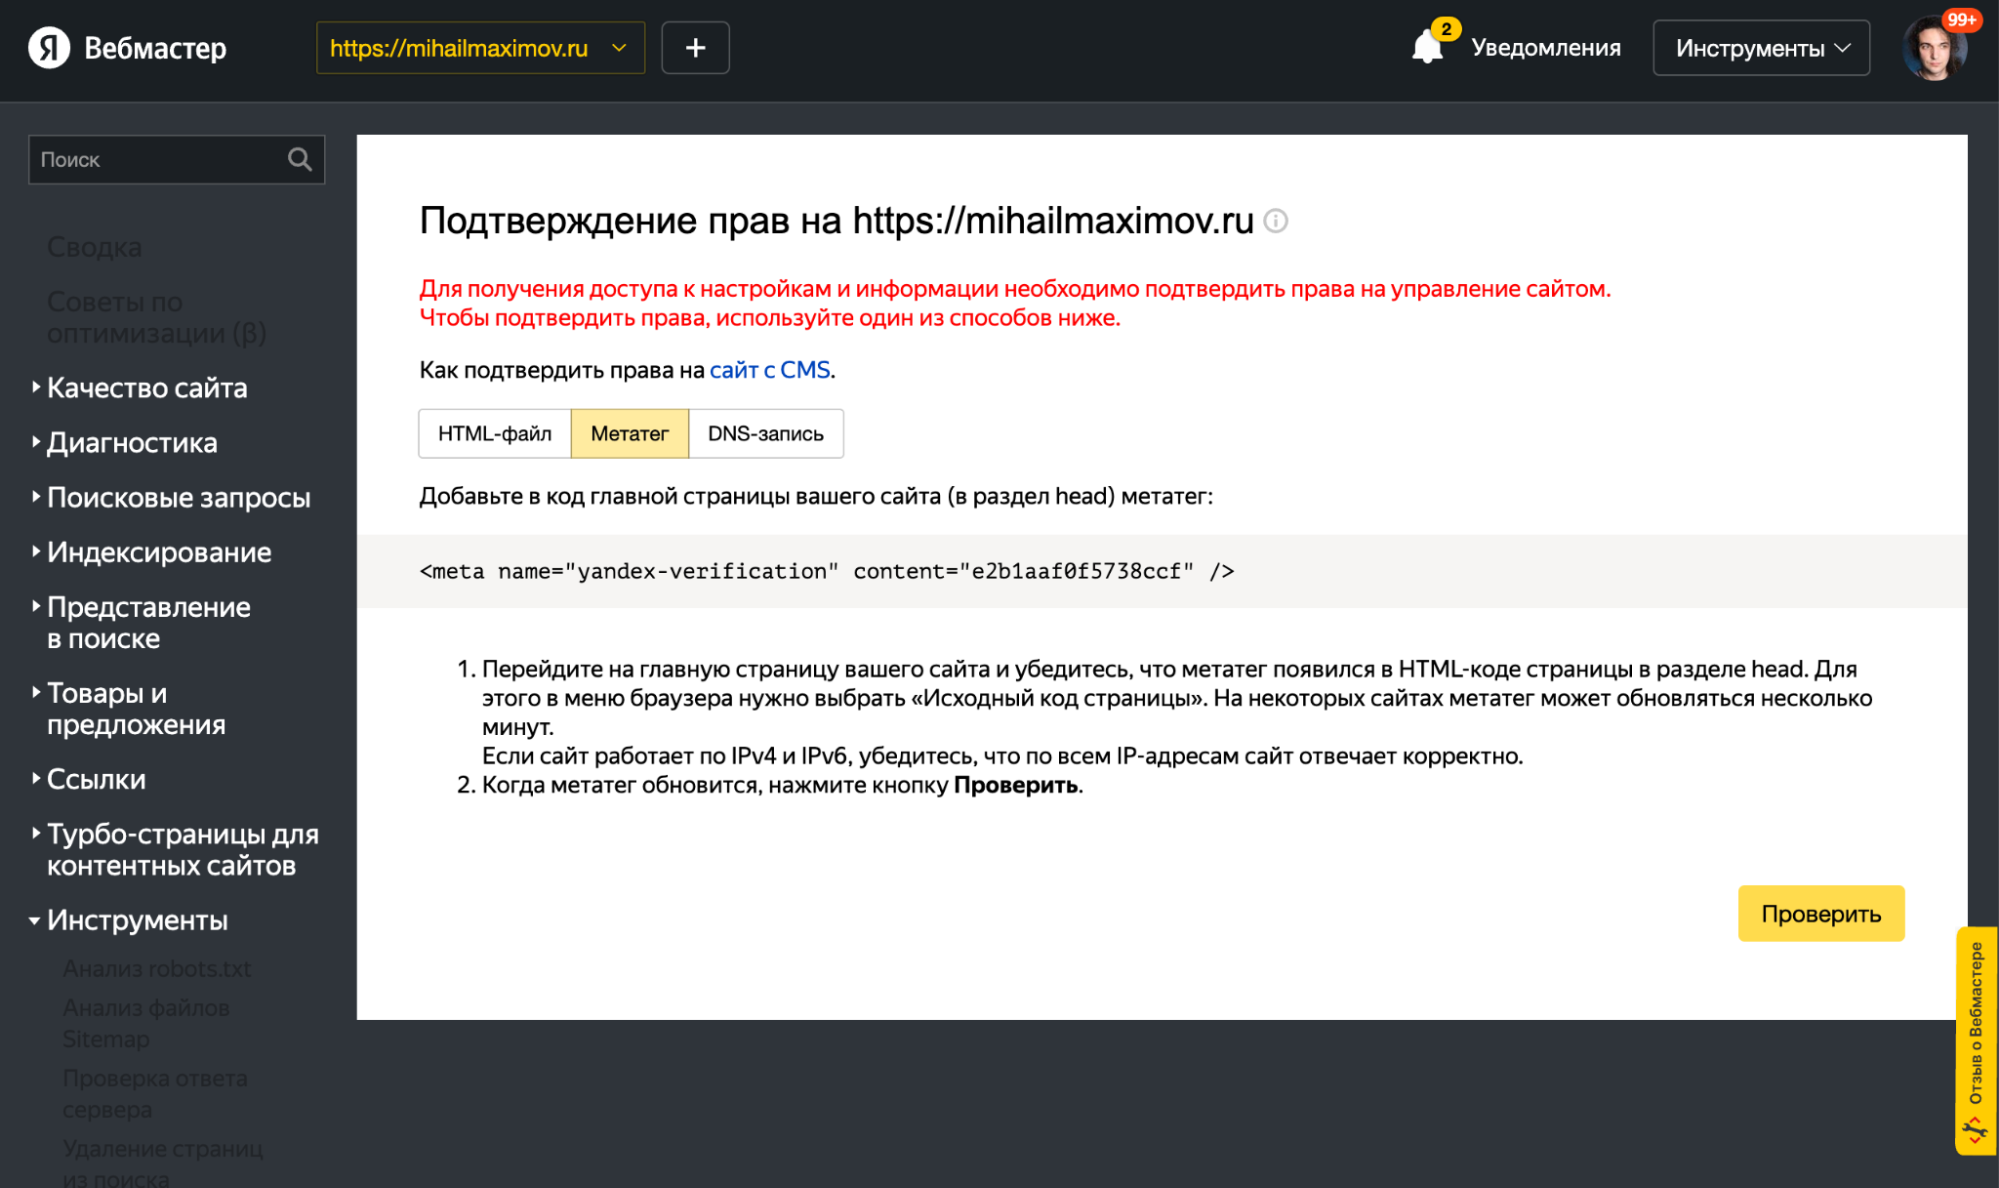Viewport: 1999px width, 1188px height.
Task: Click the profile avatar photo
Action: coord(1936,47)
